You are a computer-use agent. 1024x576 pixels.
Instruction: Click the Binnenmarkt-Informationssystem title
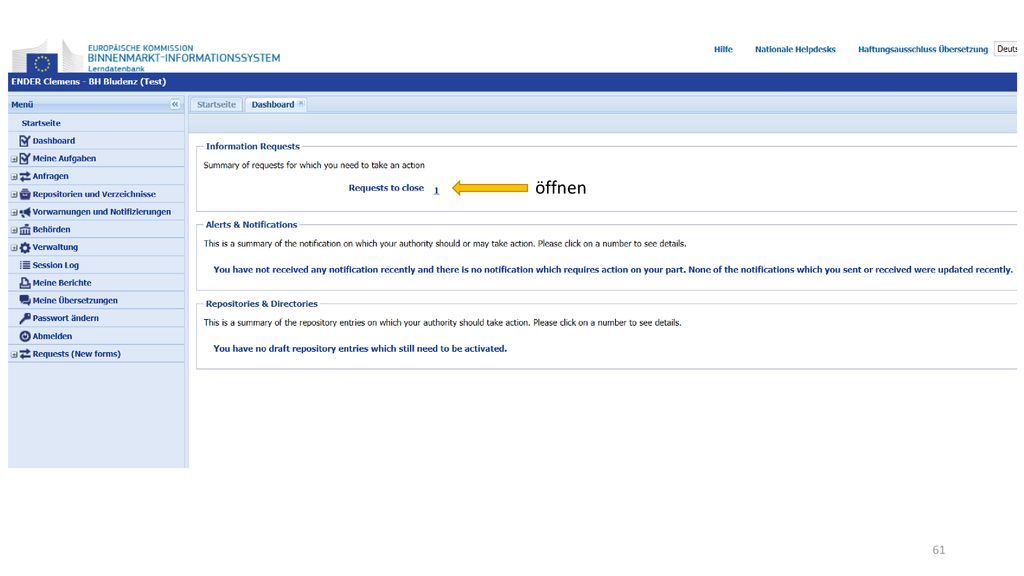coord(184,58)
